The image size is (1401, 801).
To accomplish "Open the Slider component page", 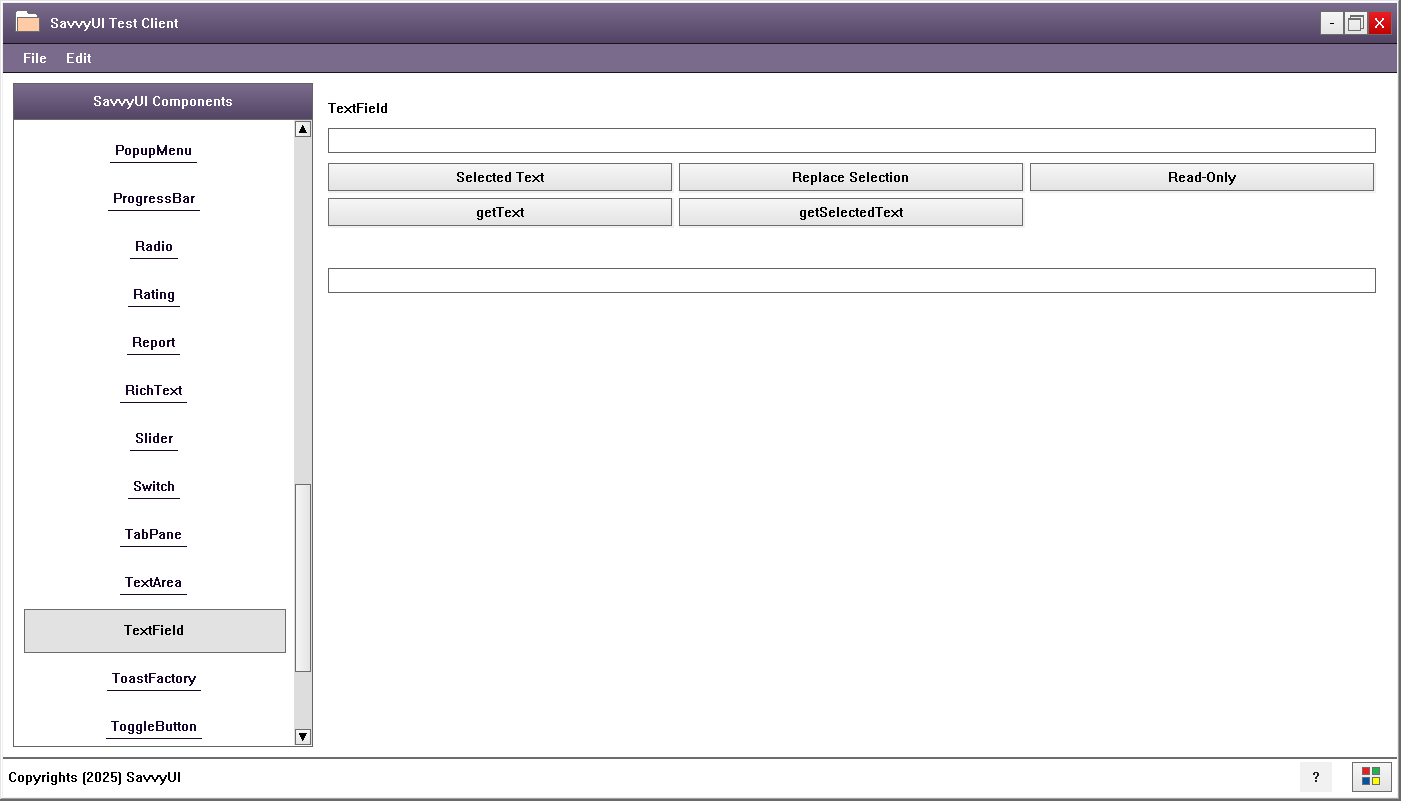I will tap(153, 439).
